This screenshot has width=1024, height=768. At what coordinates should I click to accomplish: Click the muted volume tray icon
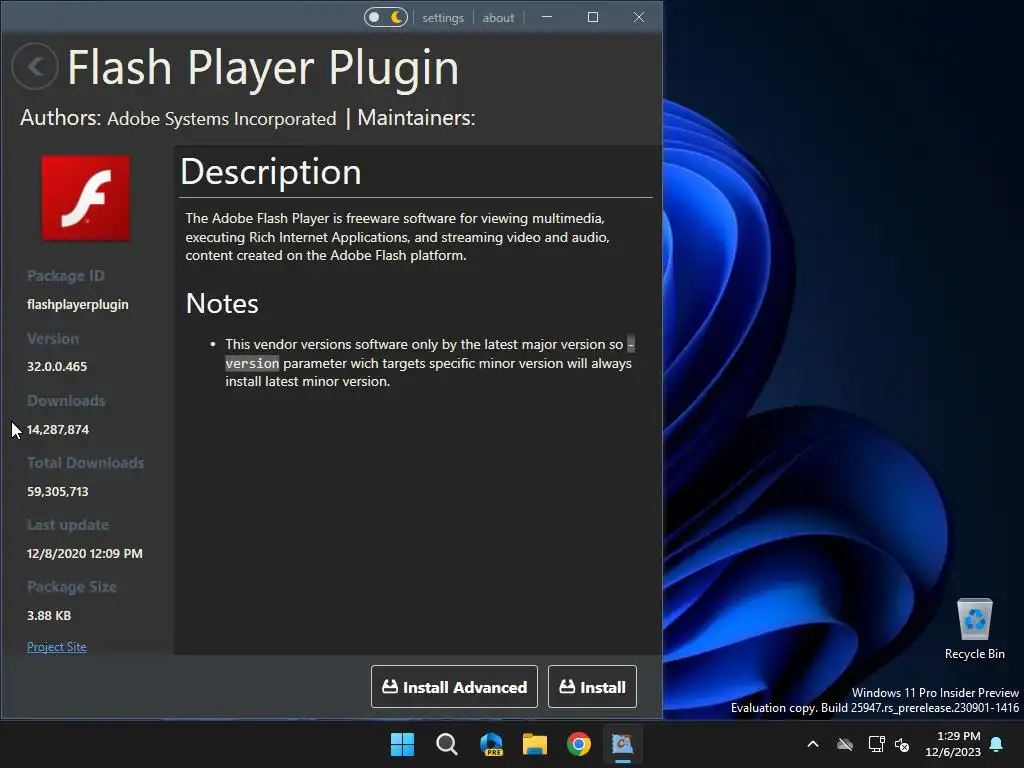click(902, 744)
